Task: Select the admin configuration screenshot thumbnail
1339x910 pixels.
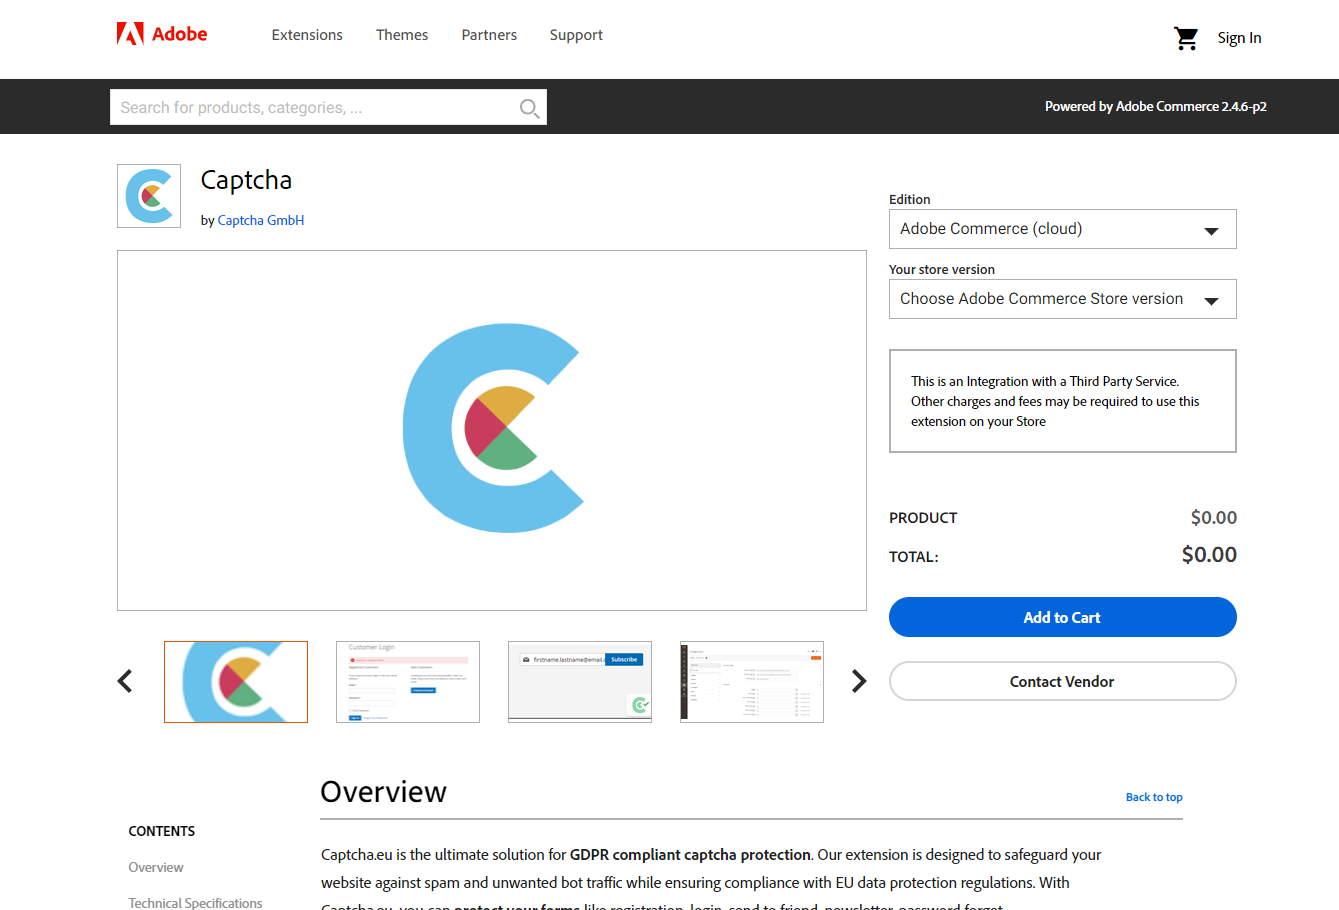Action: point(752,682)
